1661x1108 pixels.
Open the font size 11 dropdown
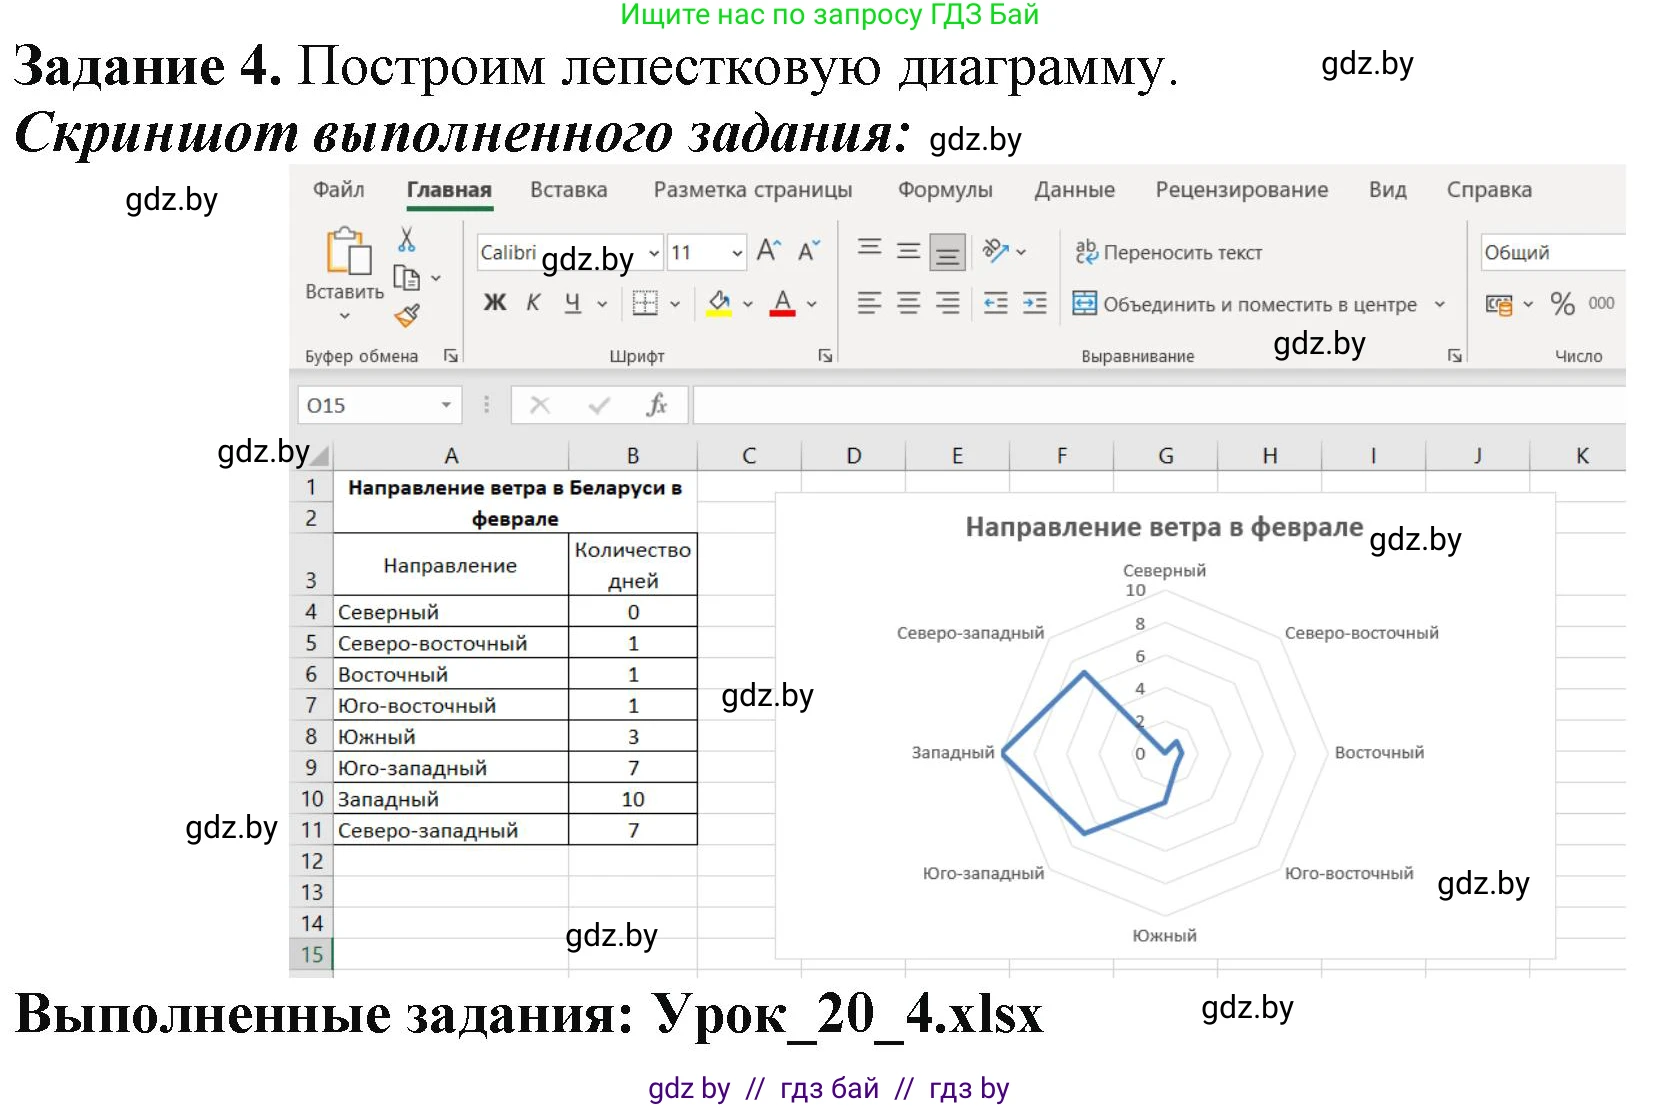pyautogui.click(x=737, y=252)
